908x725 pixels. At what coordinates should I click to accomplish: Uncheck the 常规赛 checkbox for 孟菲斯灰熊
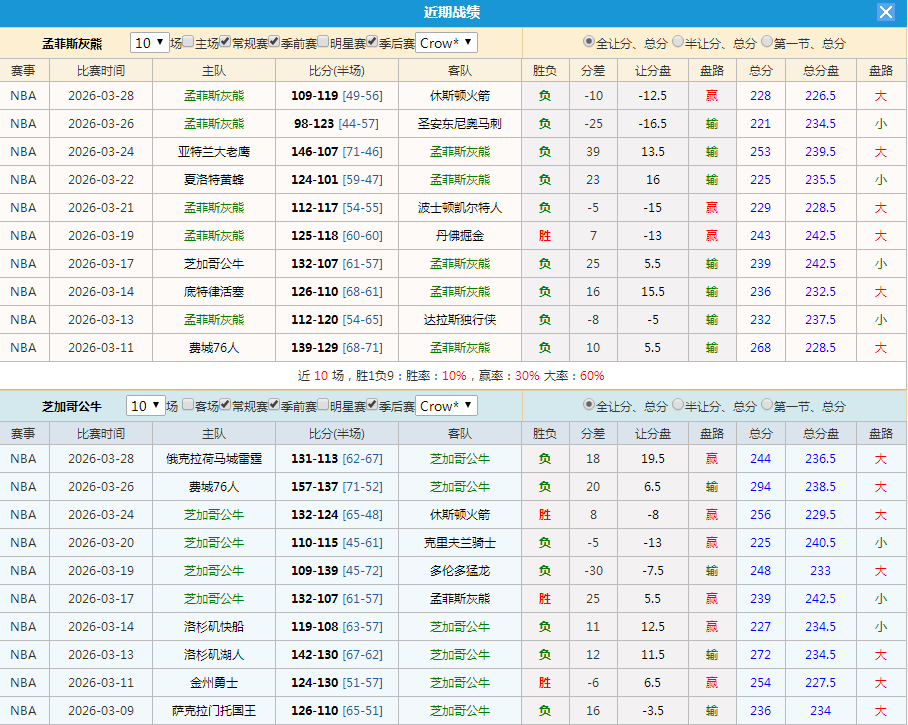[x=225, y=41]
